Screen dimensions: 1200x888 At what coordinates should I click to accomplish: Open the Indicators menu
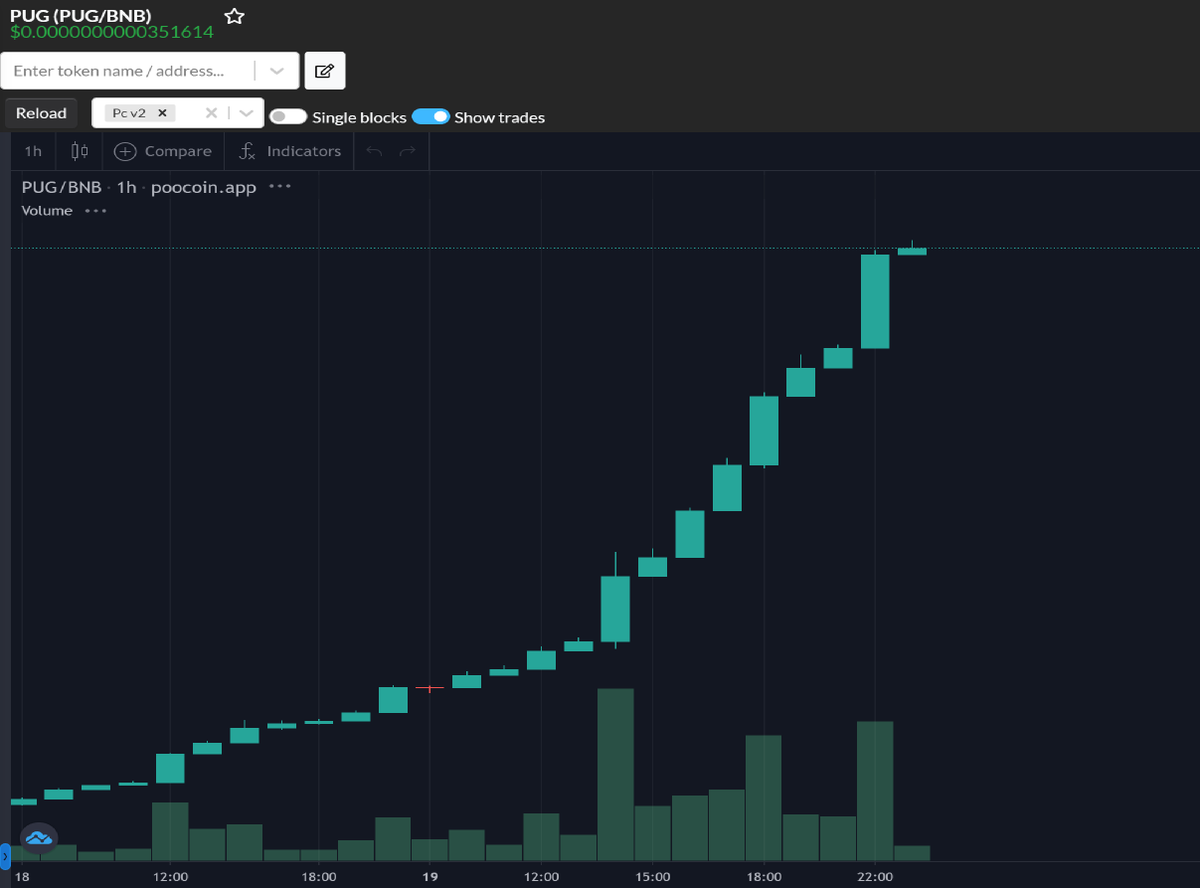coord(304,151)
